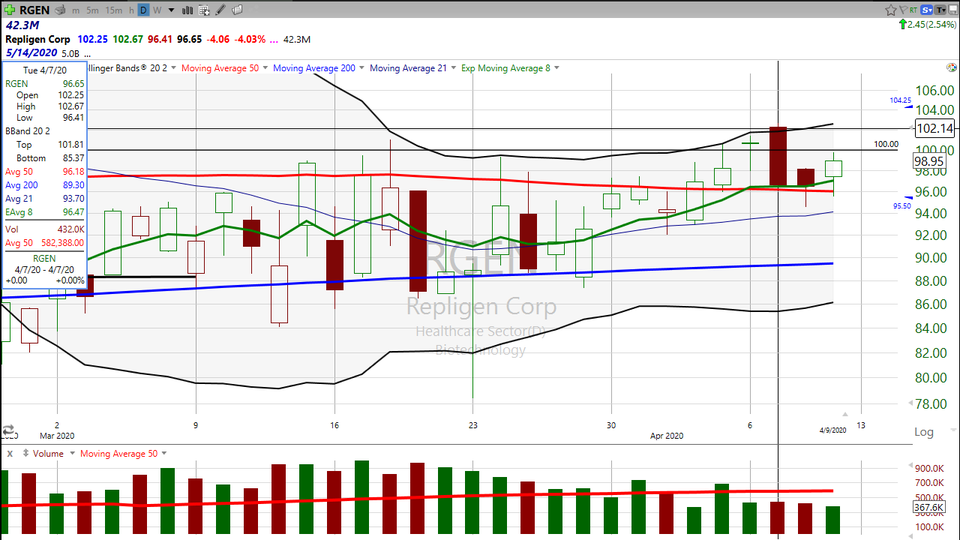The image size is (960, 540).
Task: Open the Volume indicator dropdown arrow
Action: click(72, 454)
